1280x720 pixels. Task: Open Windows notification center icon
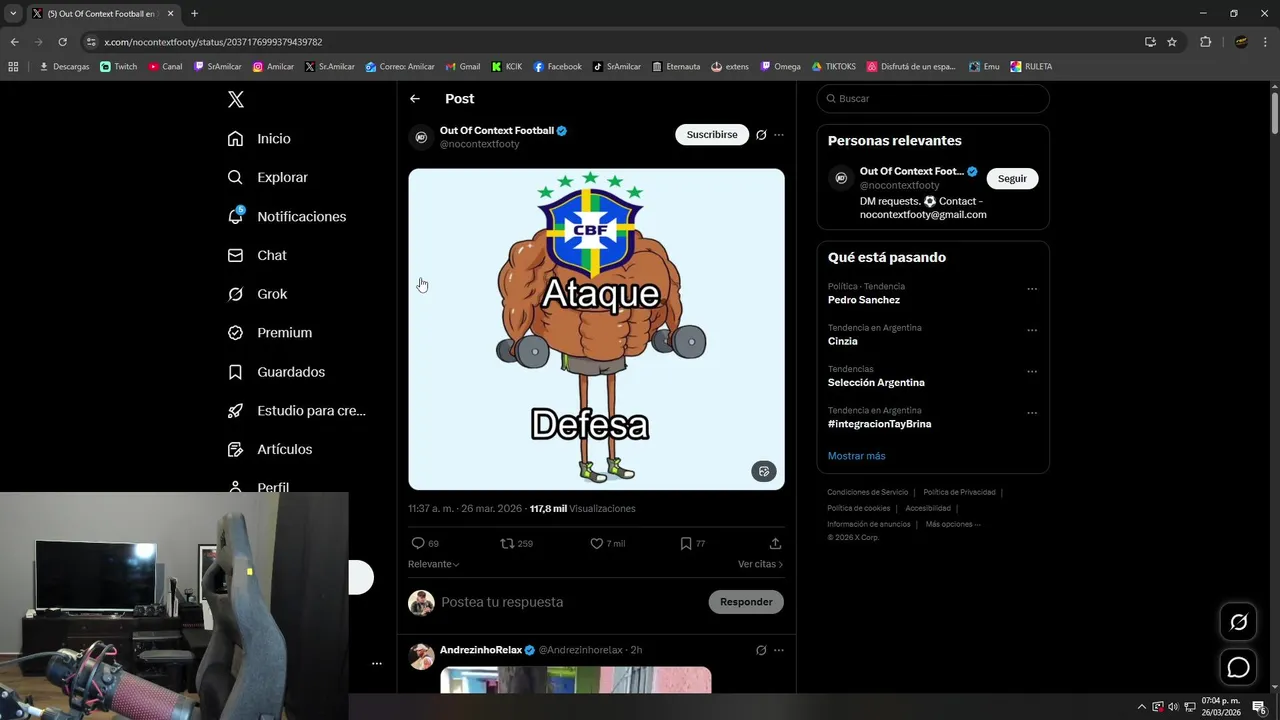[x=1259, y=707]
